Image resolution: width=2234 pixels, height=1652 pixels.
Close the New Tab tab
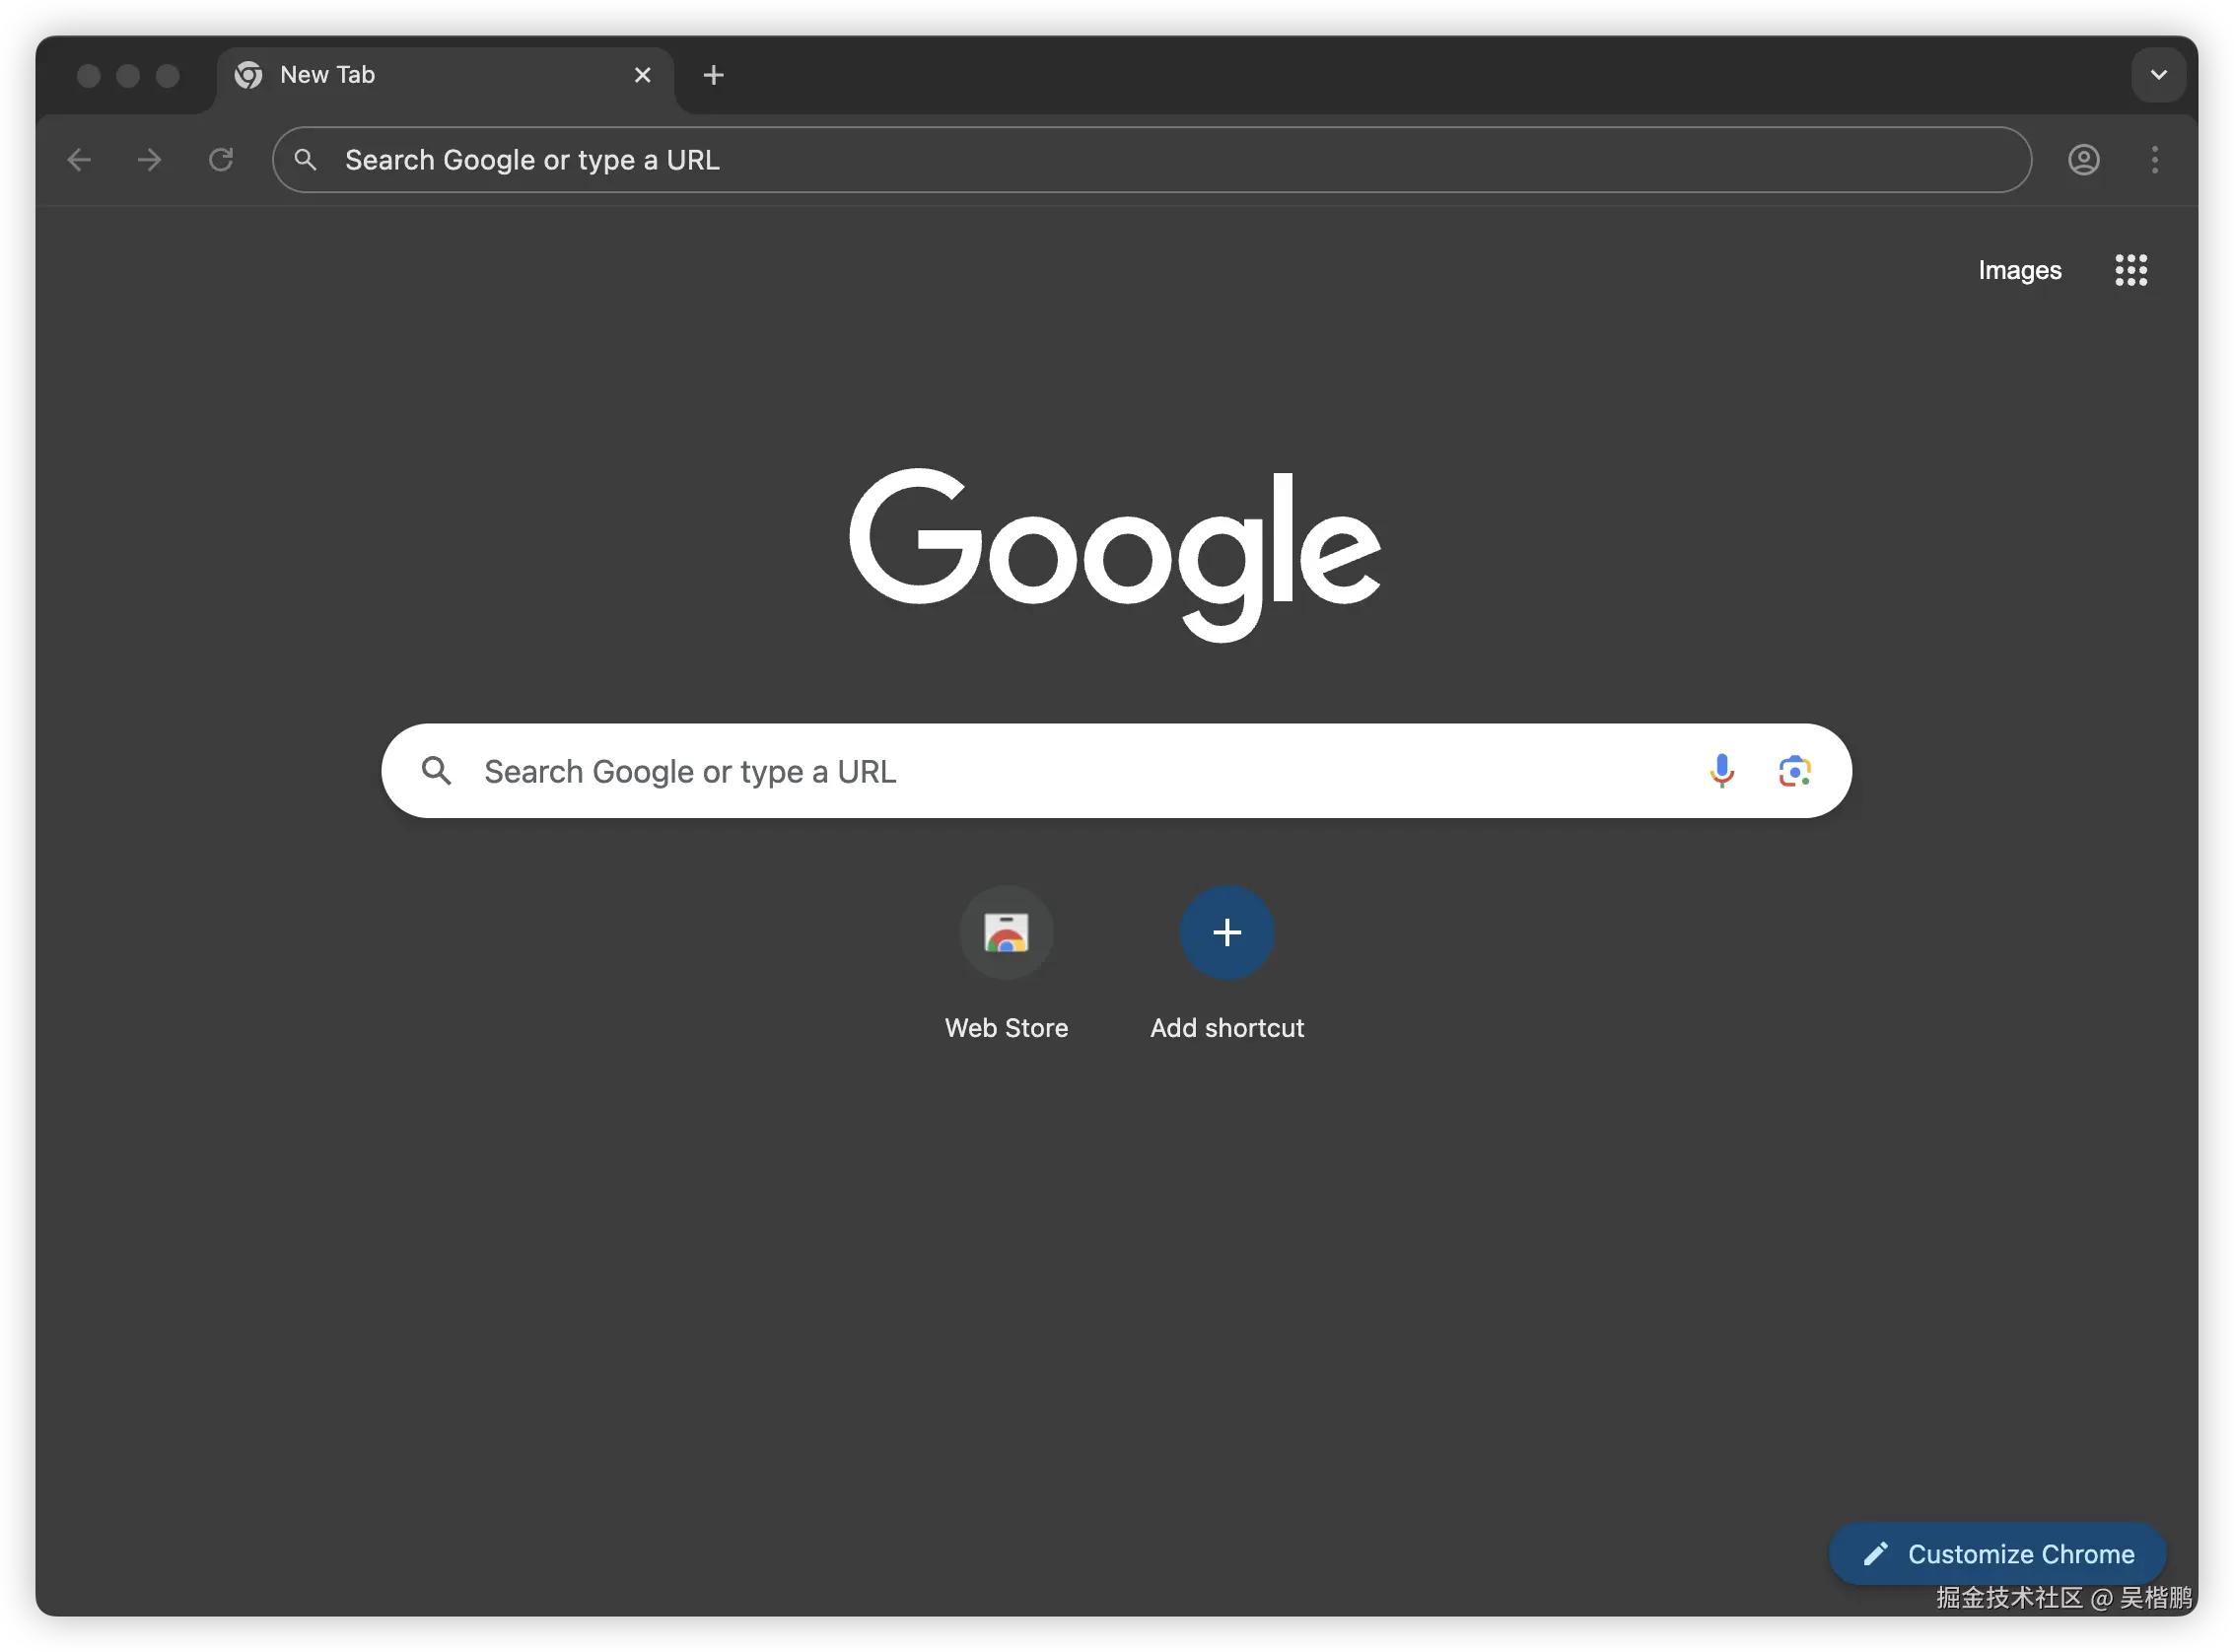643,74
